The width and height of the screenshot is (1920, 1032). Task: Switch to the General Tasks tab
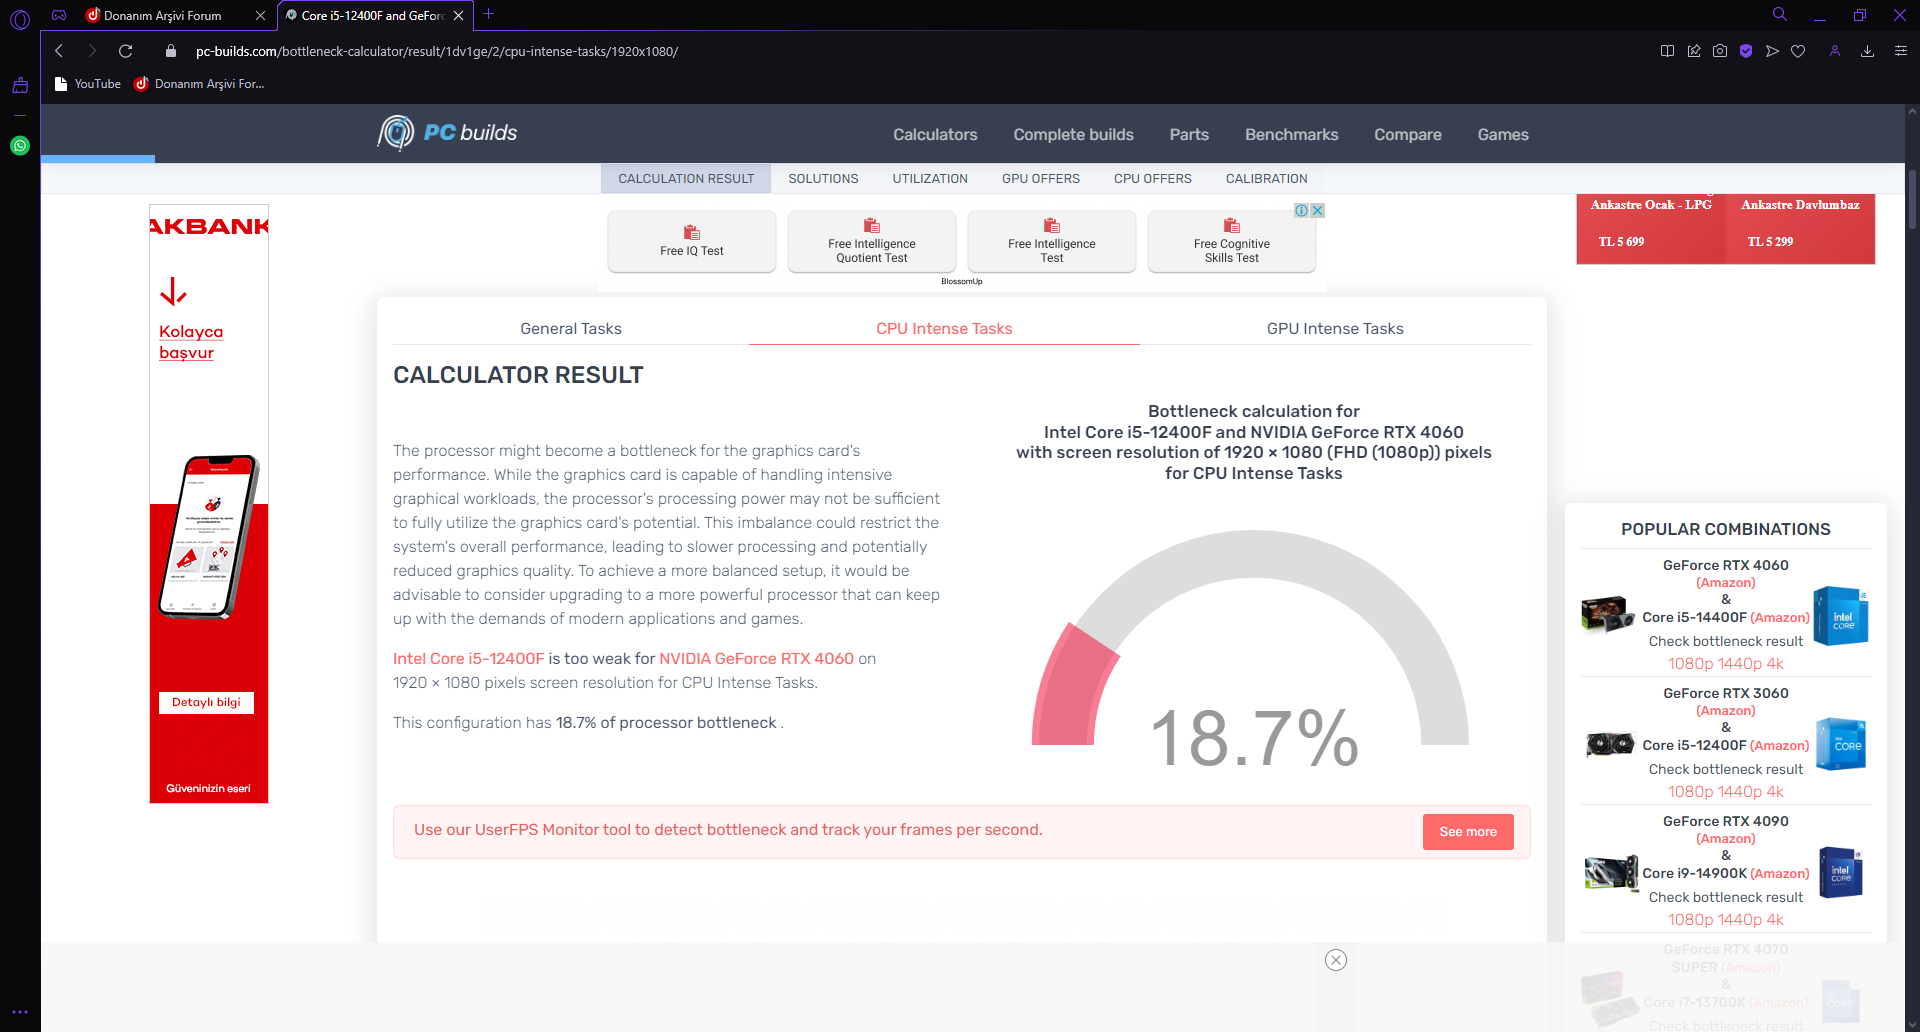coord(571,328)
